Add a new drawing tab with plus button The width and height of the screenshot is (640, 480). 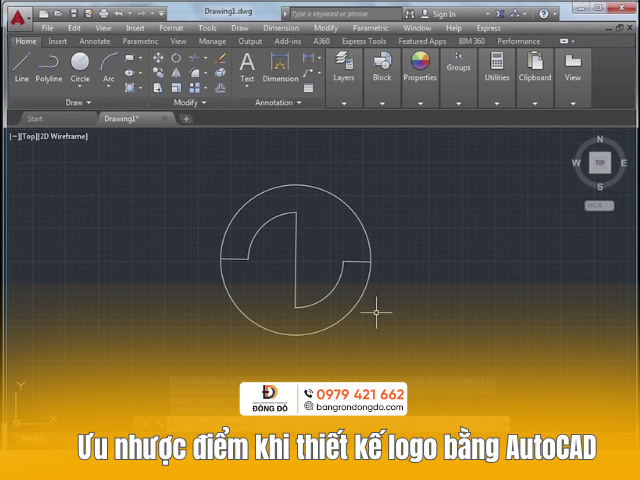click(186, 119)
